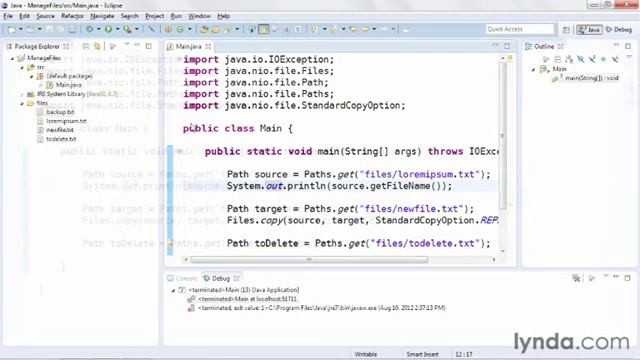The height and width of the screenshot is (360, 640).
Task: Maximize the Outline view
Action: tap(628, 46)
